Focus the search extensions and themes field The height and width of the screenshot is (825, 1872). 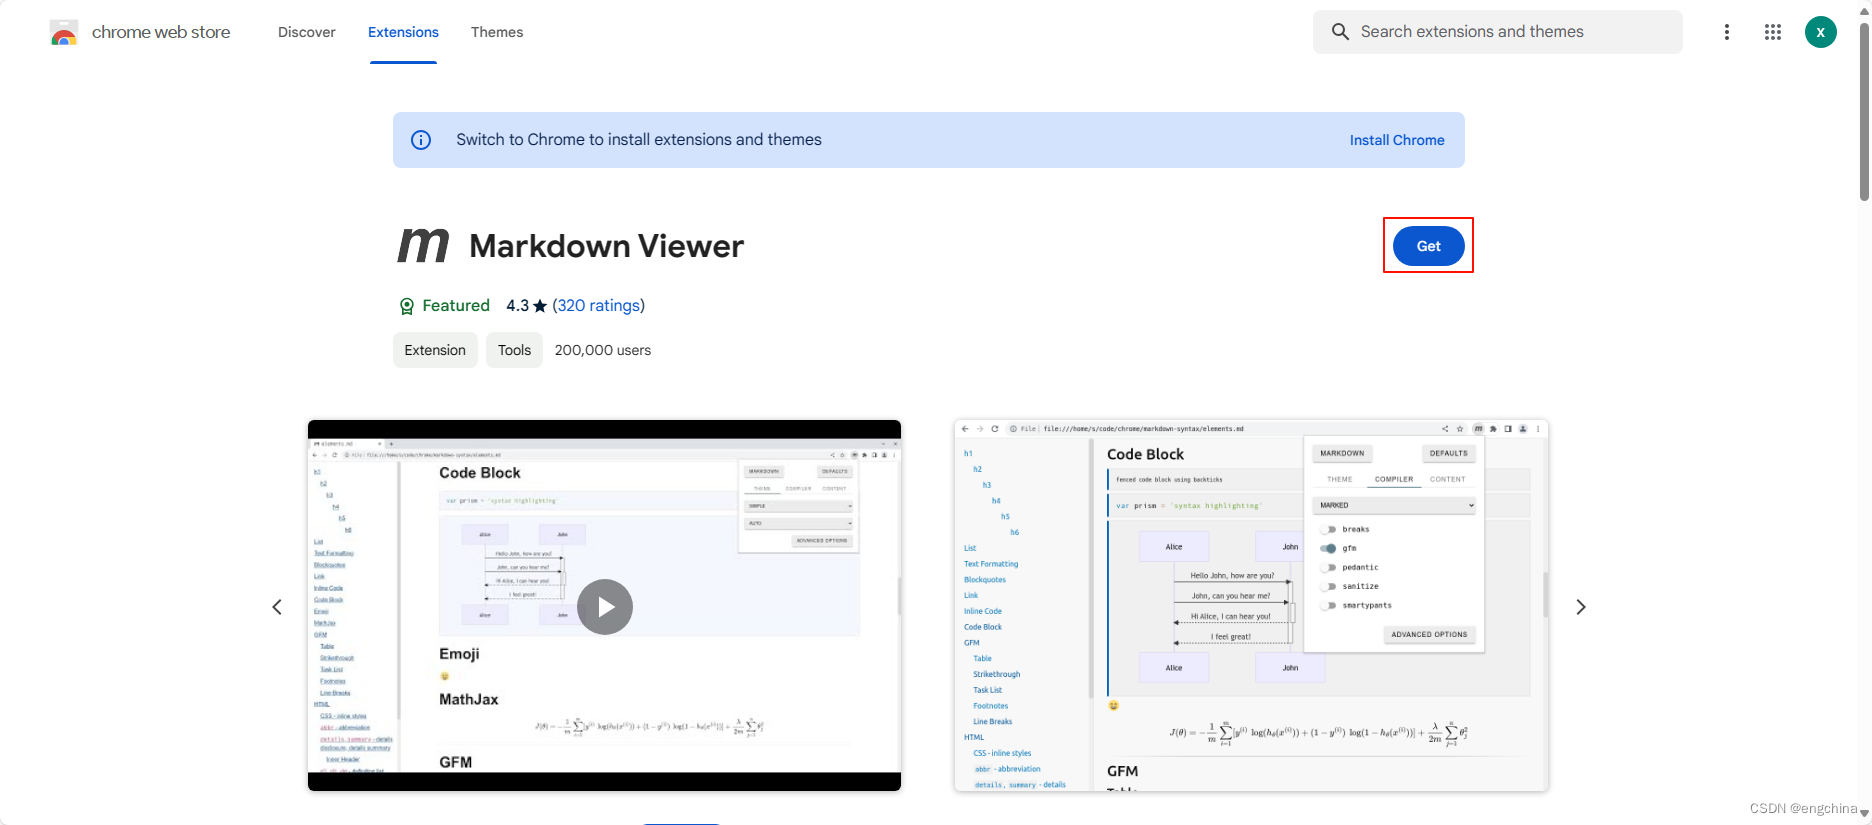(1497, 32)
